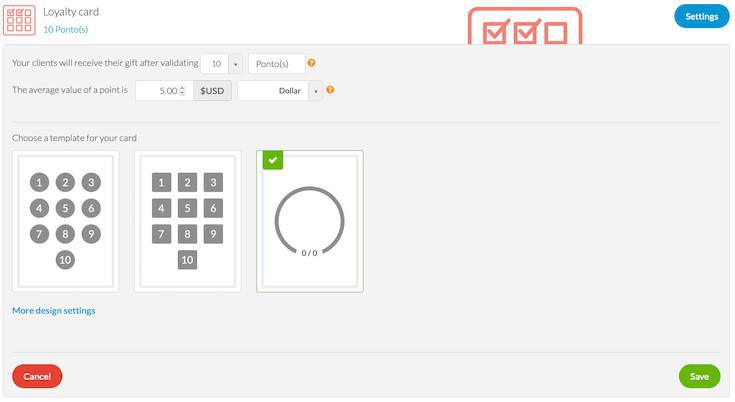Click the help icon beside Dollar dropdown
735x402 pixels.
tap(330, 90)
